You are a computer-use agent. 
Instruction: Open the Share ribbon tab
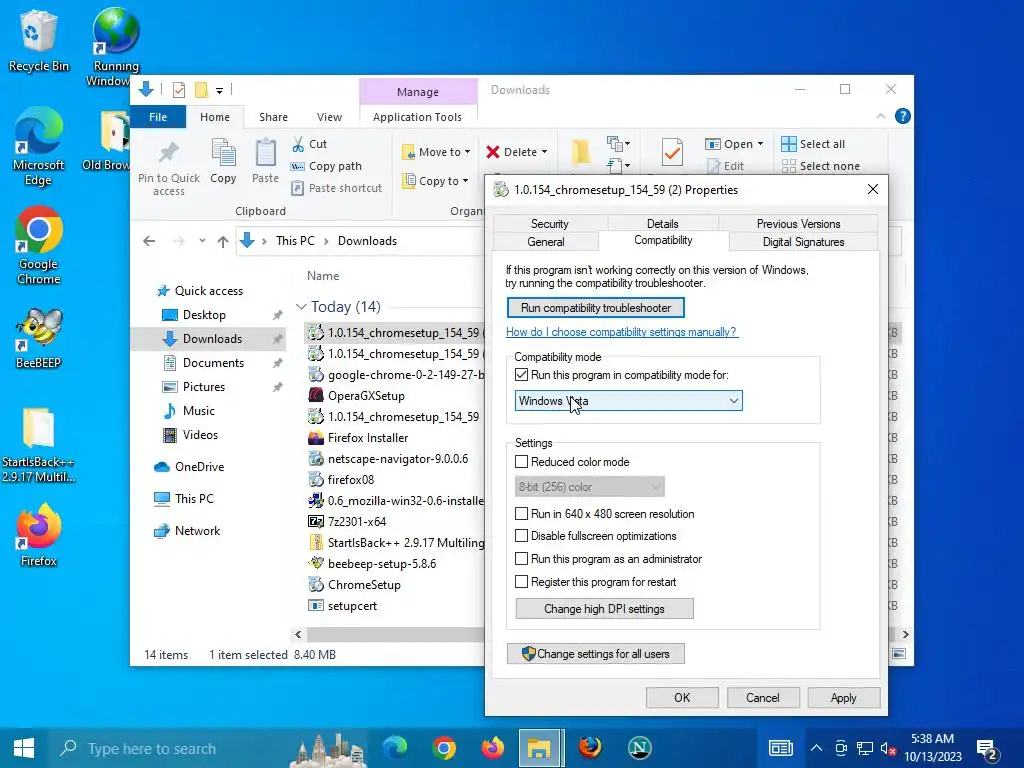pyautogui.click(x=273, y=117)
